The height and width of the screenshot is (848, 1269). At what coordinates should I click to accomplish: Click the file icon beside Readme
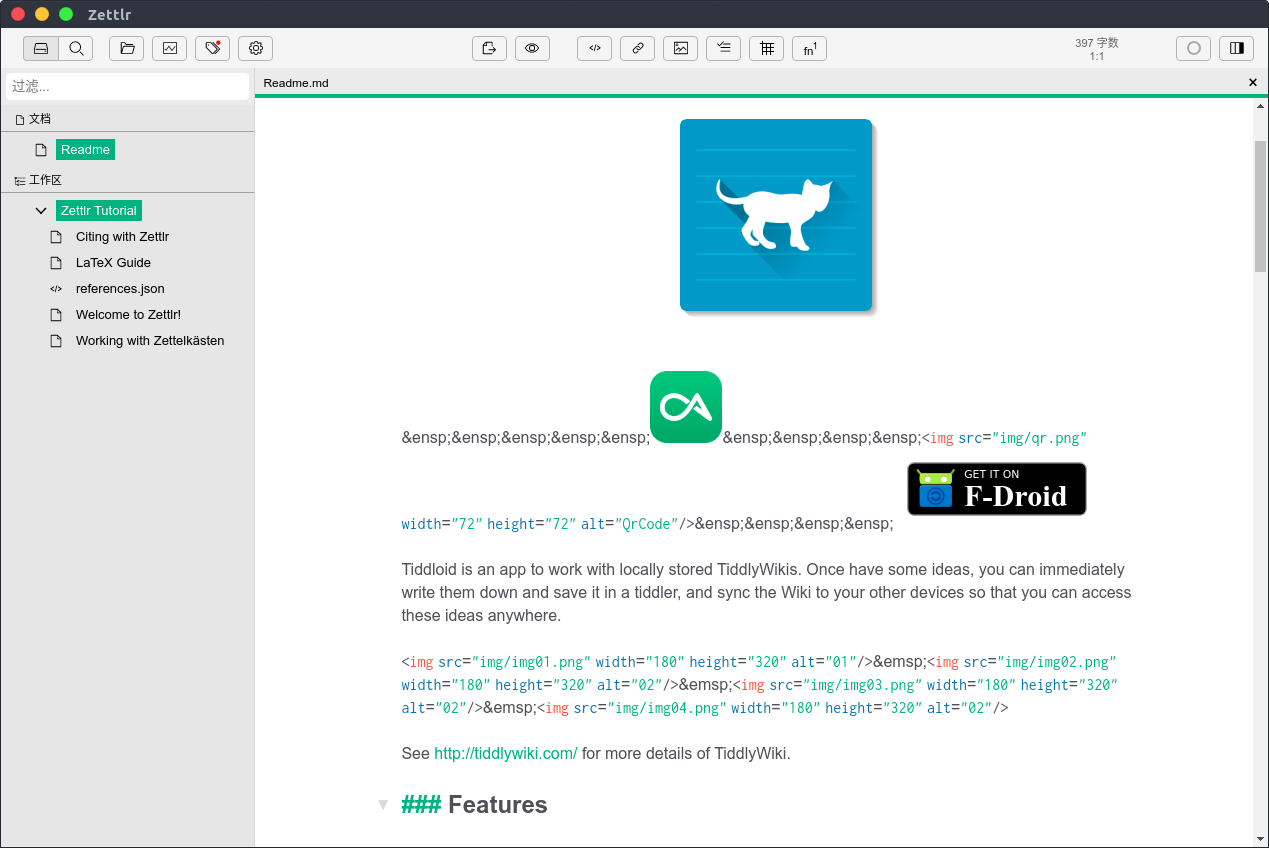[41, 150]
